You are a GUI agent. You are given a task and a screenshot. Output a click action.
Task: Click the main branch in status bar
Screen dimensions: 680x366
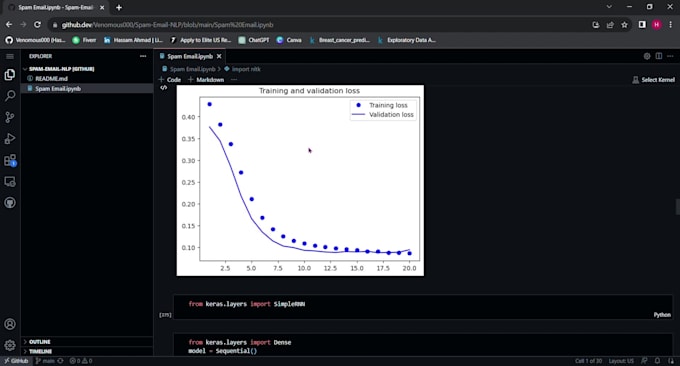45,361
